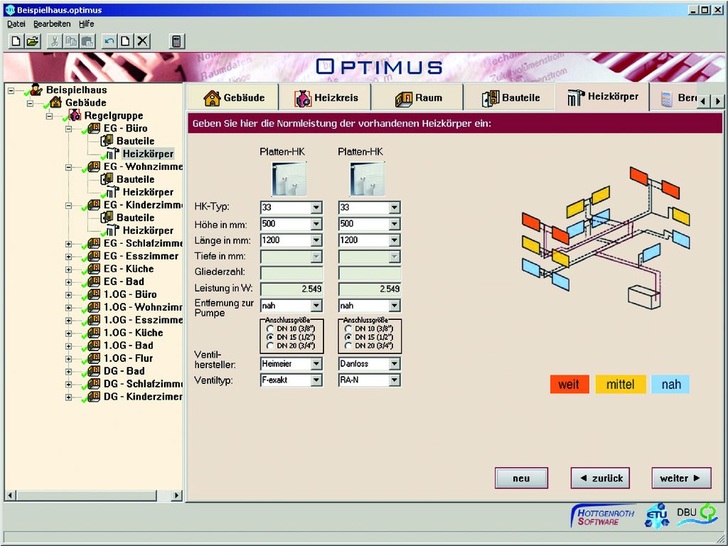Open the calculator toolbar icon

[x=176, y=41]
